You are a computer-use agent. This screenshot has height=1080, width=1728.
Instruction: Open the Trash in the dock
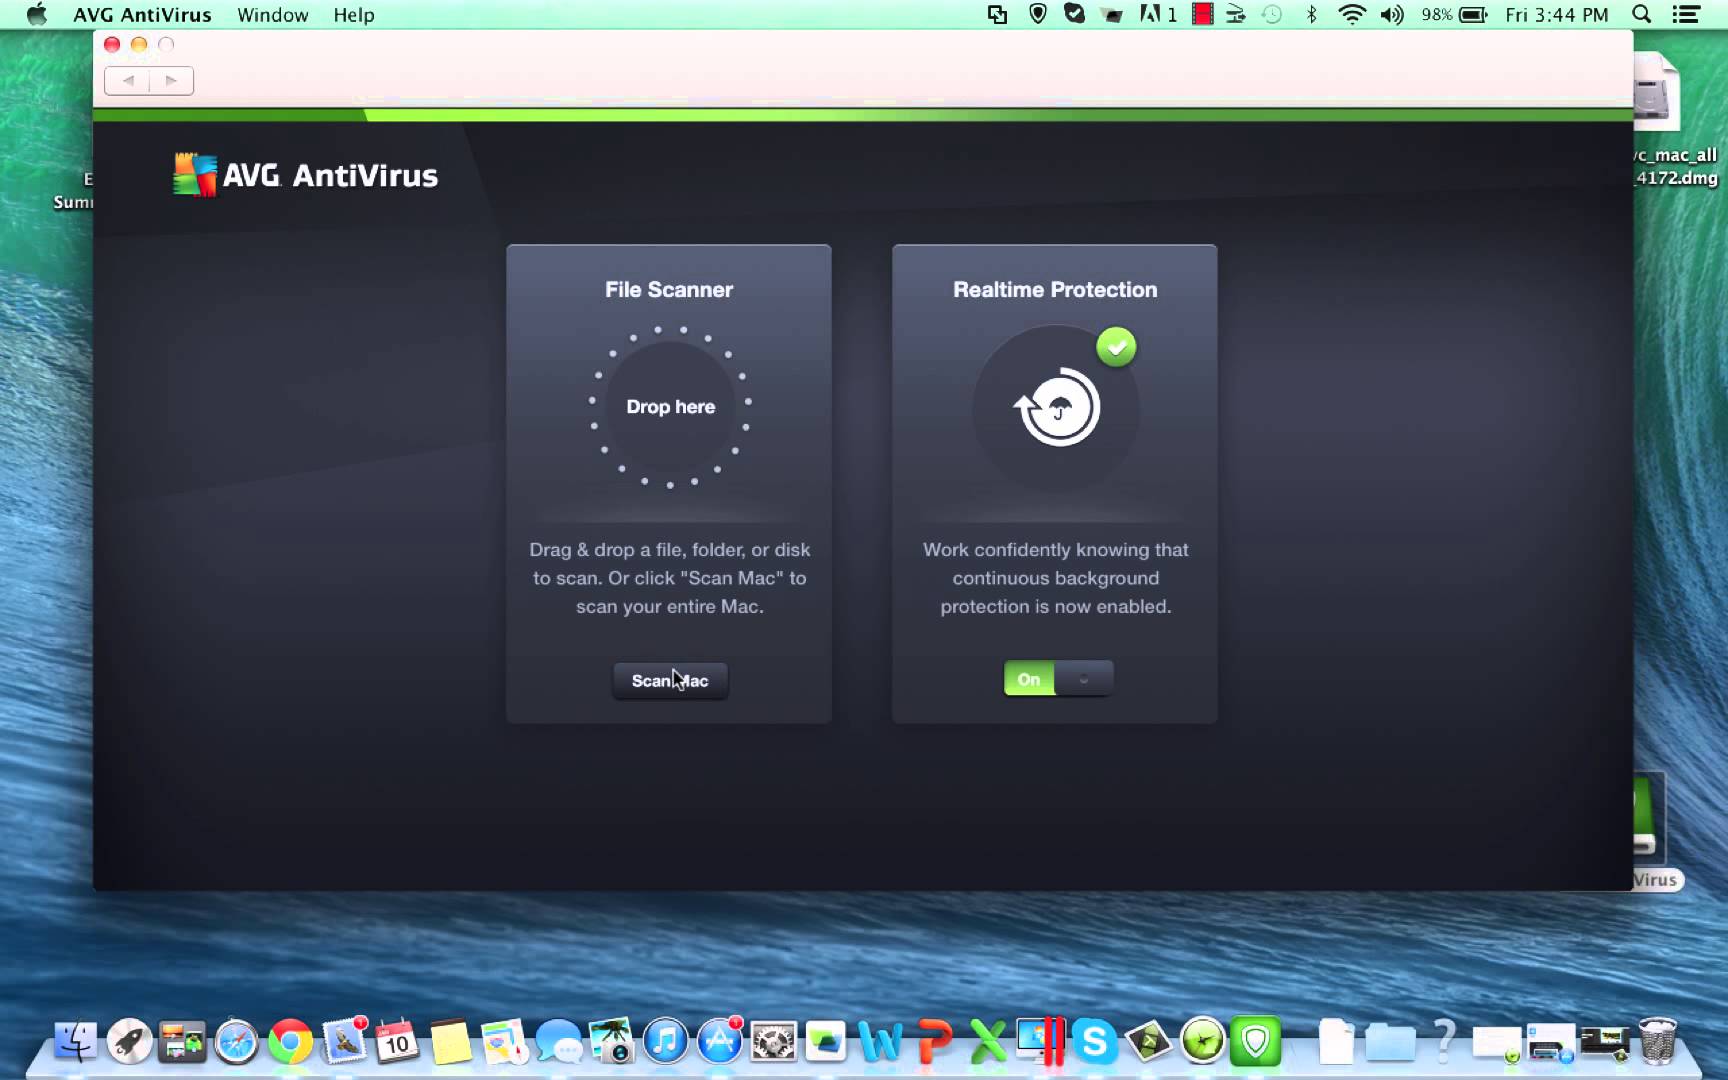pyautogui.click(x=1657, y=1040)
